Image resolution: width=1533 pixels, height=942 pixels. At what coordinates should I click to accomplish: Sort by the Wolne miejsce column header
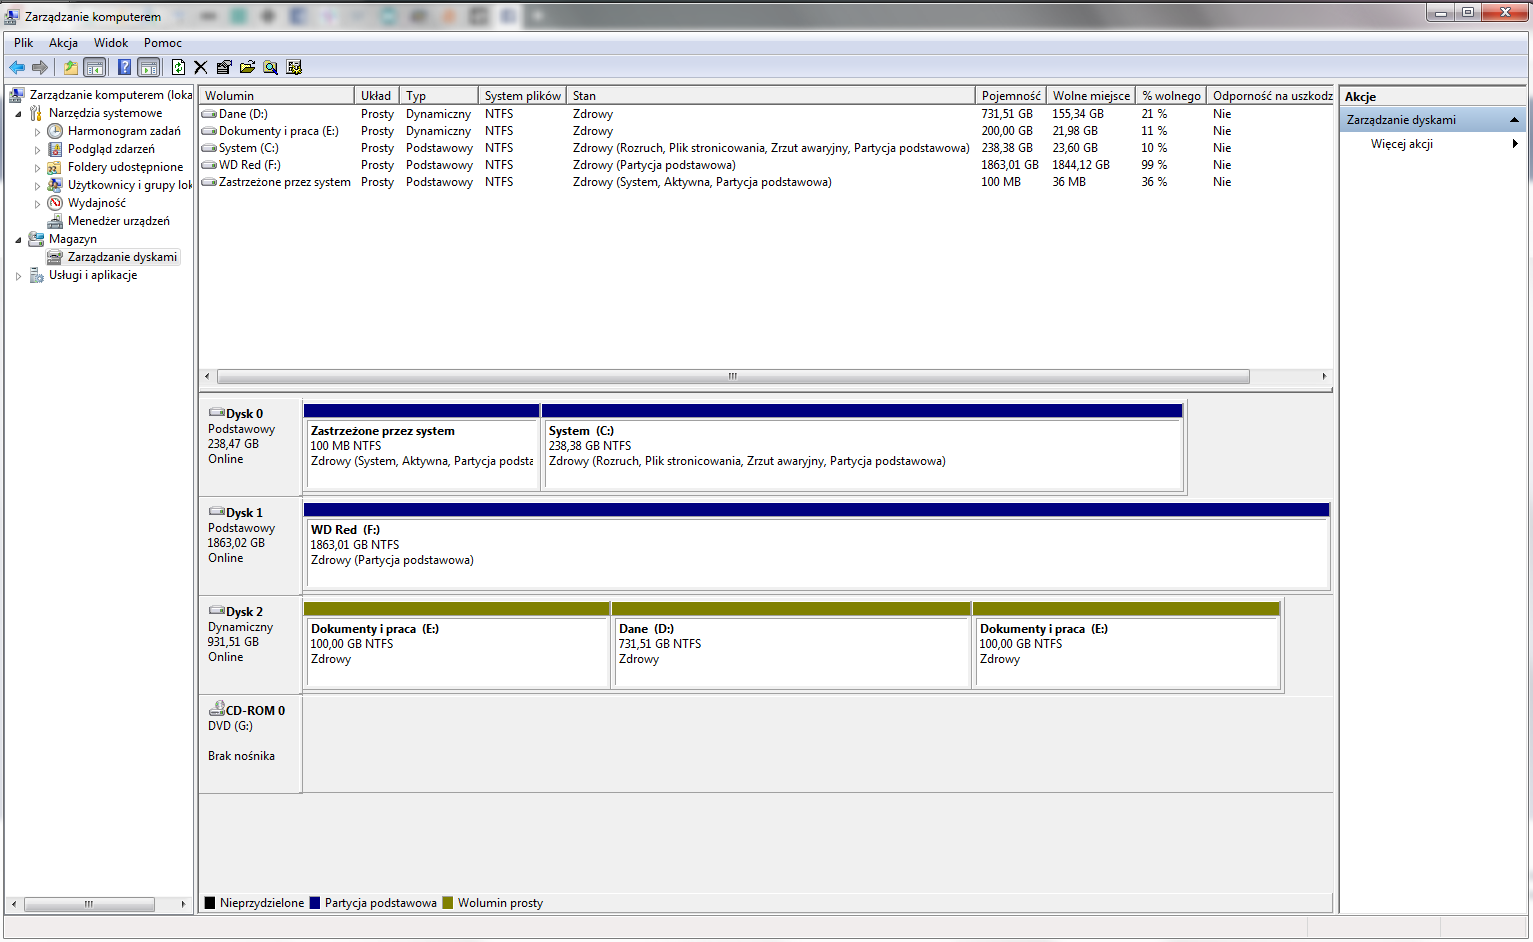(x=1091, y=96)
